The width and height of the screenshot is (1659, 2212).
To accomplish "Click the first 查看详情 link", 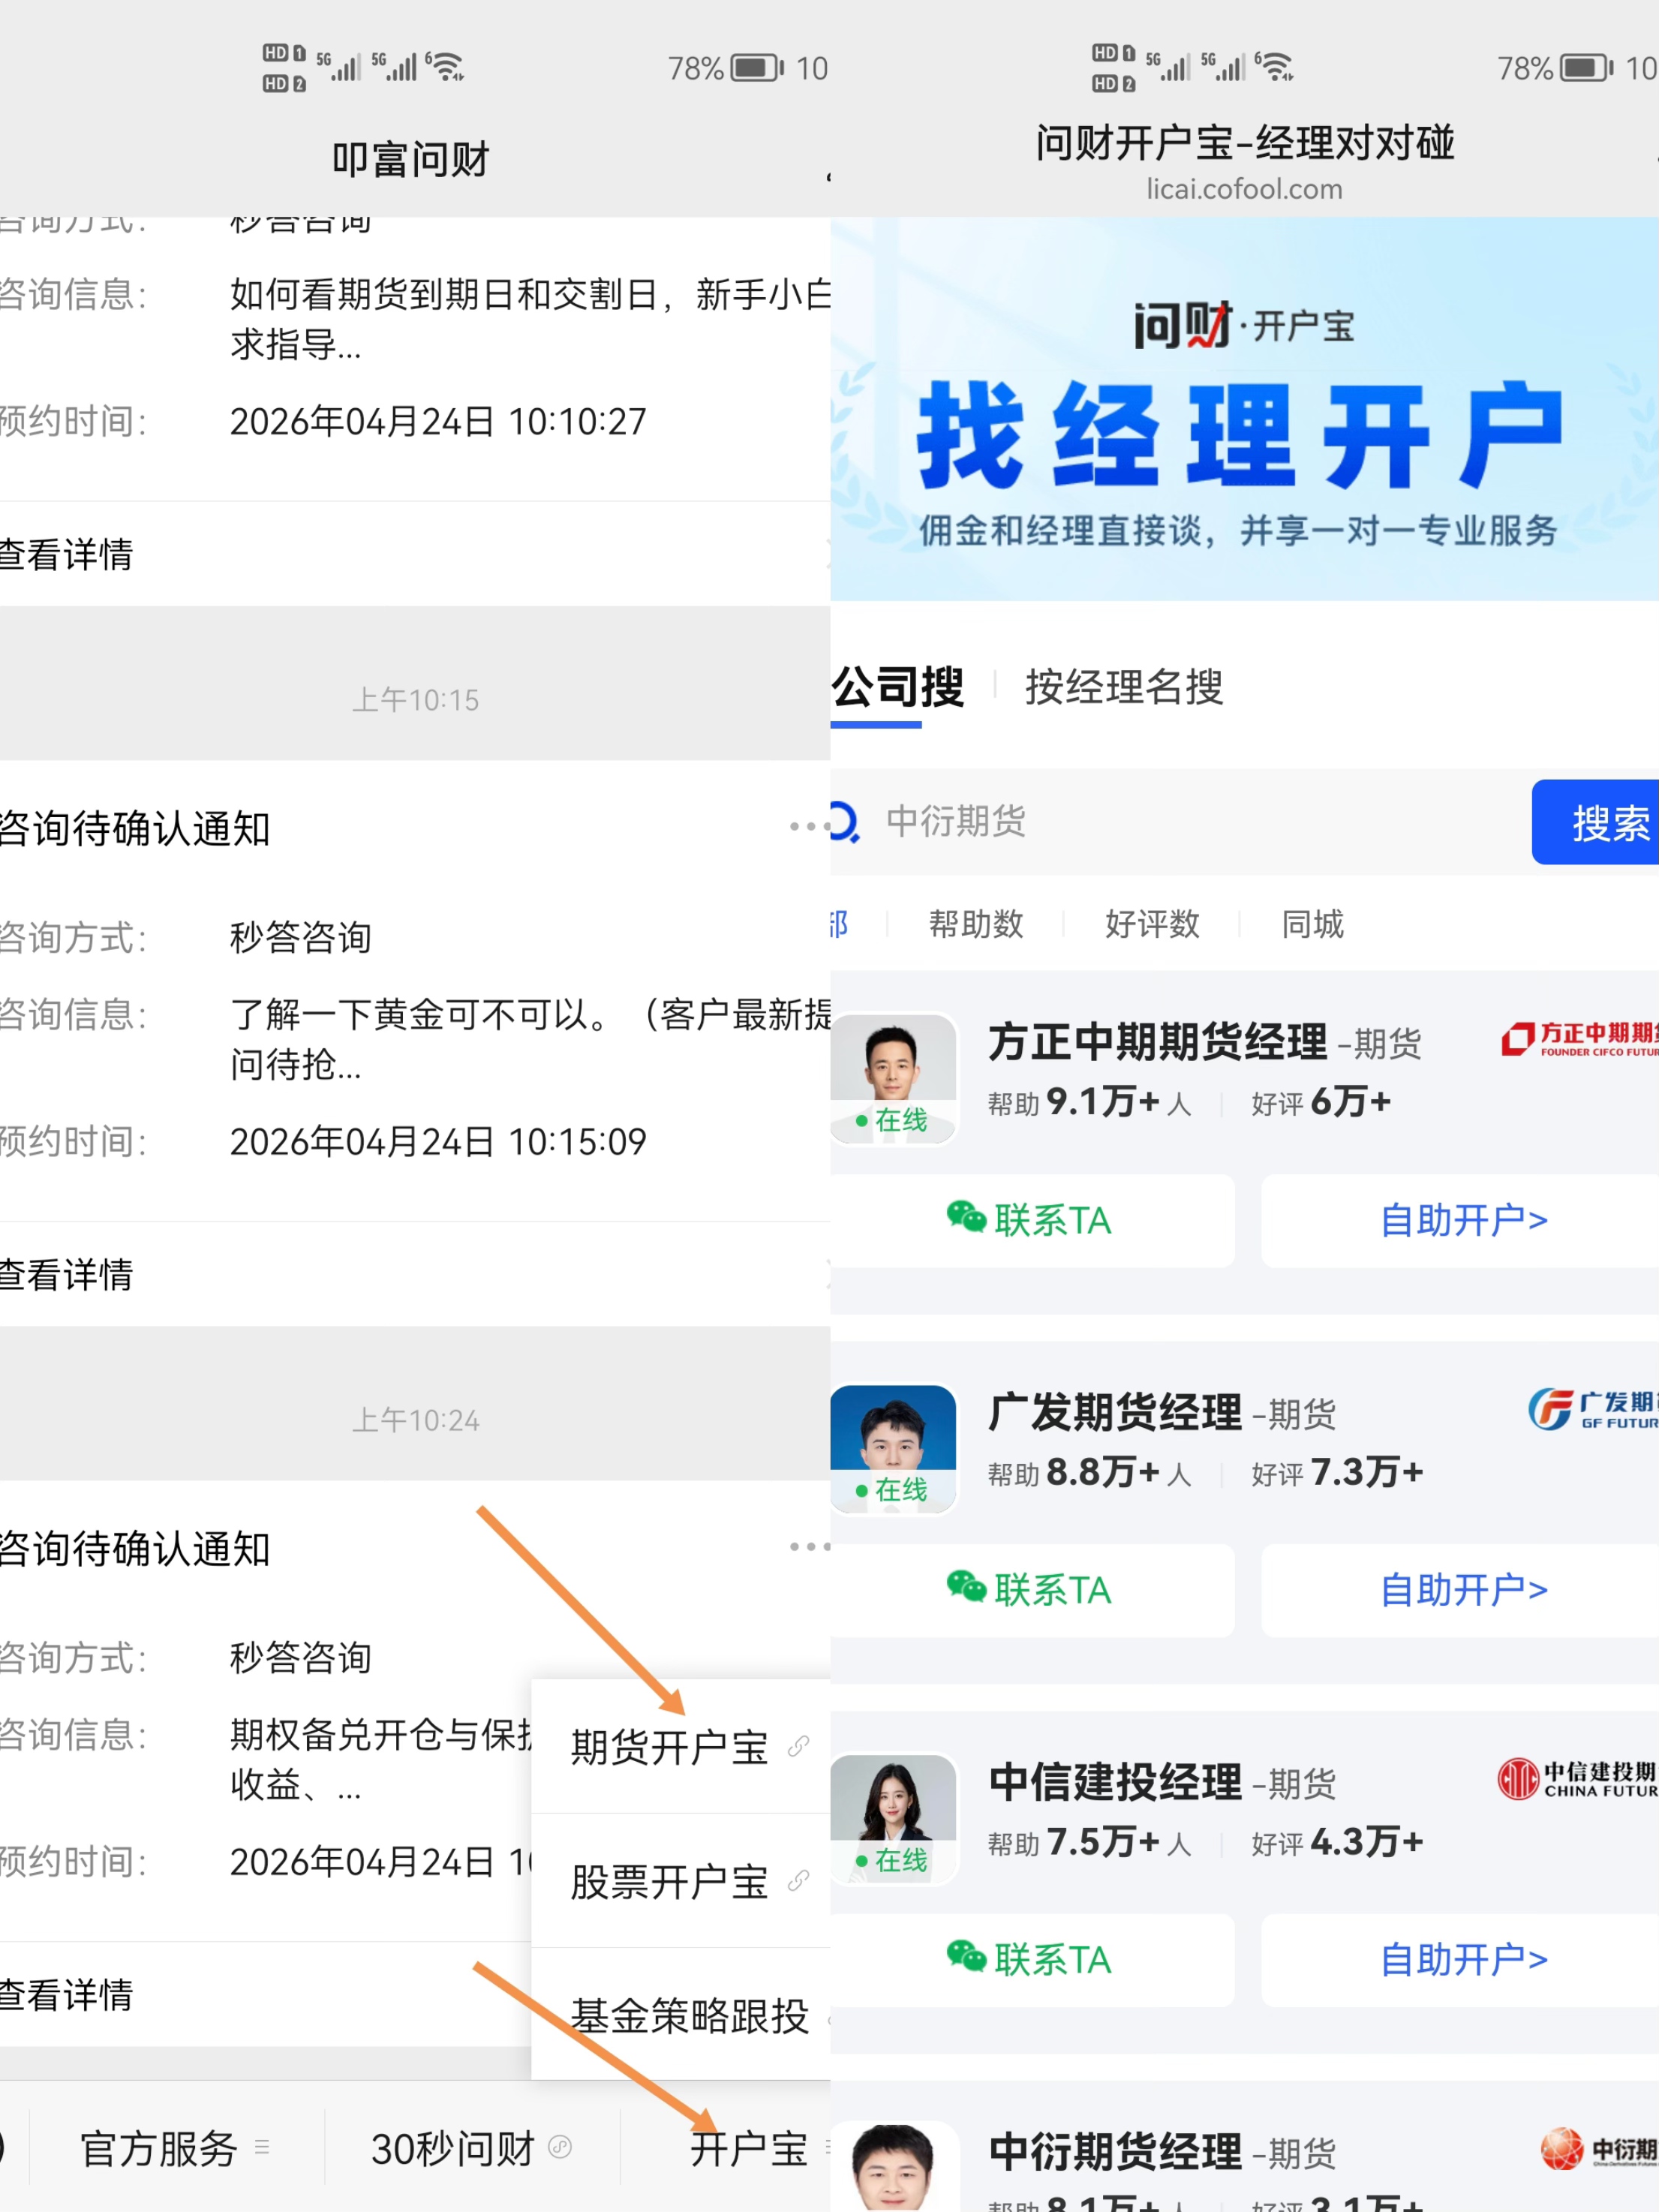I will [66, 554].
